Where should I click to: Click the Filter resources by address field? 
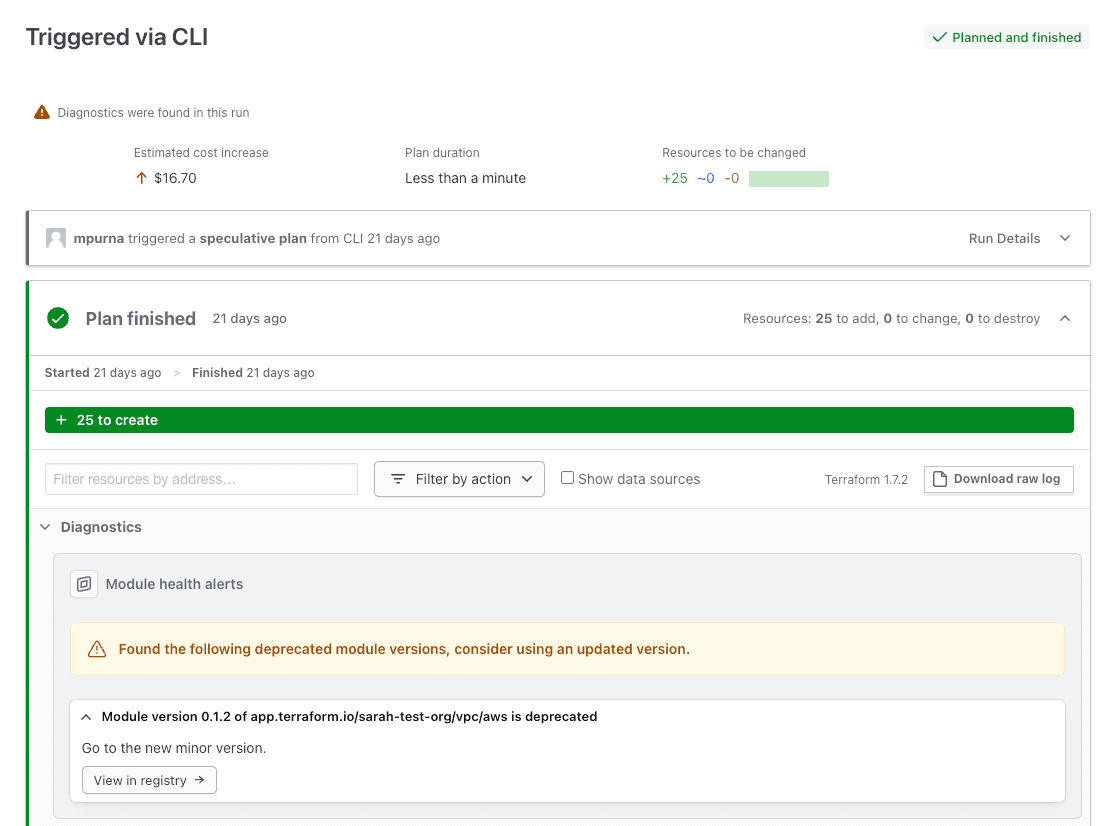click(201, 479)
